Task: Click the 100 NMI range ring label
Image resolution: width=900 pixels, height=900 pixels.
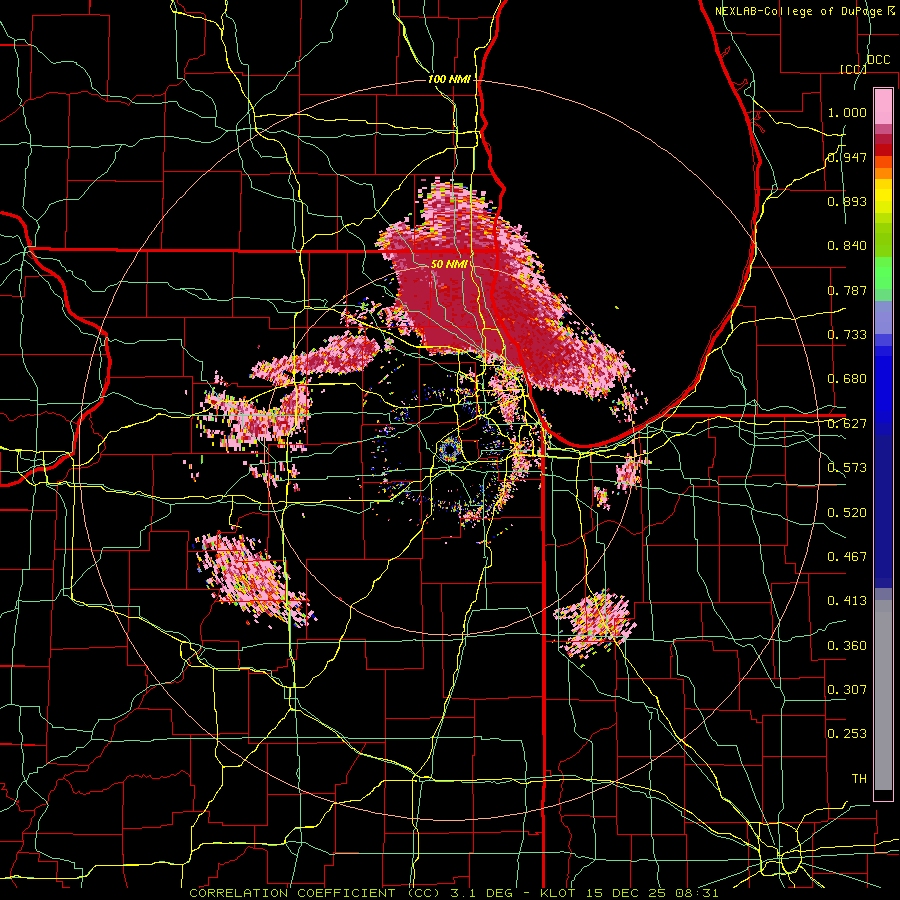Action: coord(448,79)
